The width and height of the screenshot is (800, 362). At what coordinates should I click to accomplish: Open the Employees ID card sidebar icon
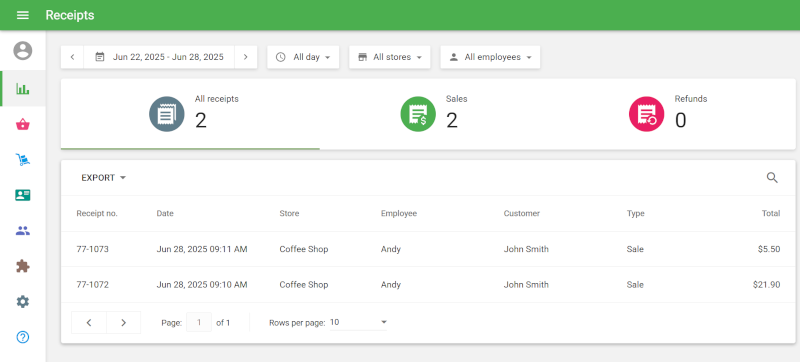tap(22, 195)
